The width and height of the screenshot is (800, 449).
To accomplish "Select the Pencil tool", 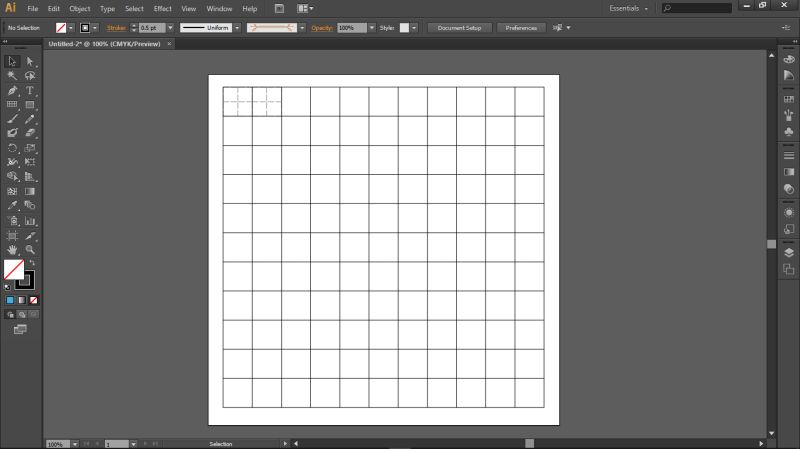I will coord(30,119).
